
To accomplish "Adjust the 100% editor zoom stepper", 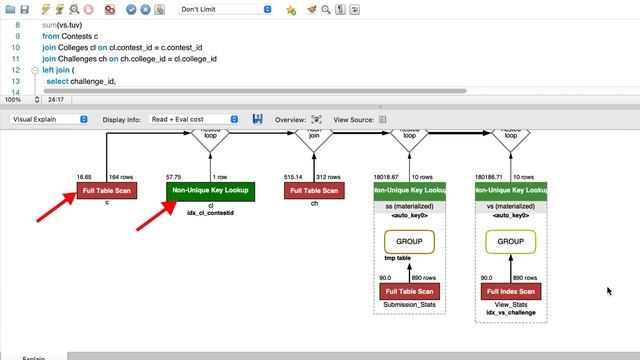I will pyautogui.click(x=37, y=100).
